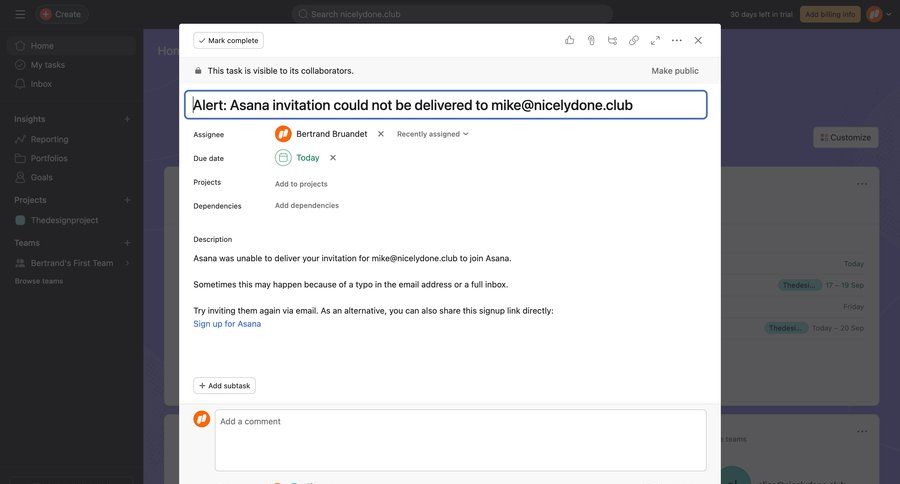The width and height of the screenshot is (900, 484).
Task: Expand Bertrand's First Team chevron
Action: click(x=127, y=263)
